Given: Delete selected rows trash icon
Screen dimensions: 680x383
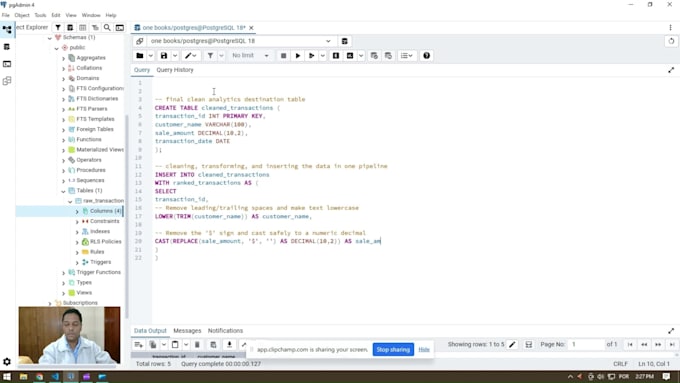Looking at the screenshot, I should point(197,344).
